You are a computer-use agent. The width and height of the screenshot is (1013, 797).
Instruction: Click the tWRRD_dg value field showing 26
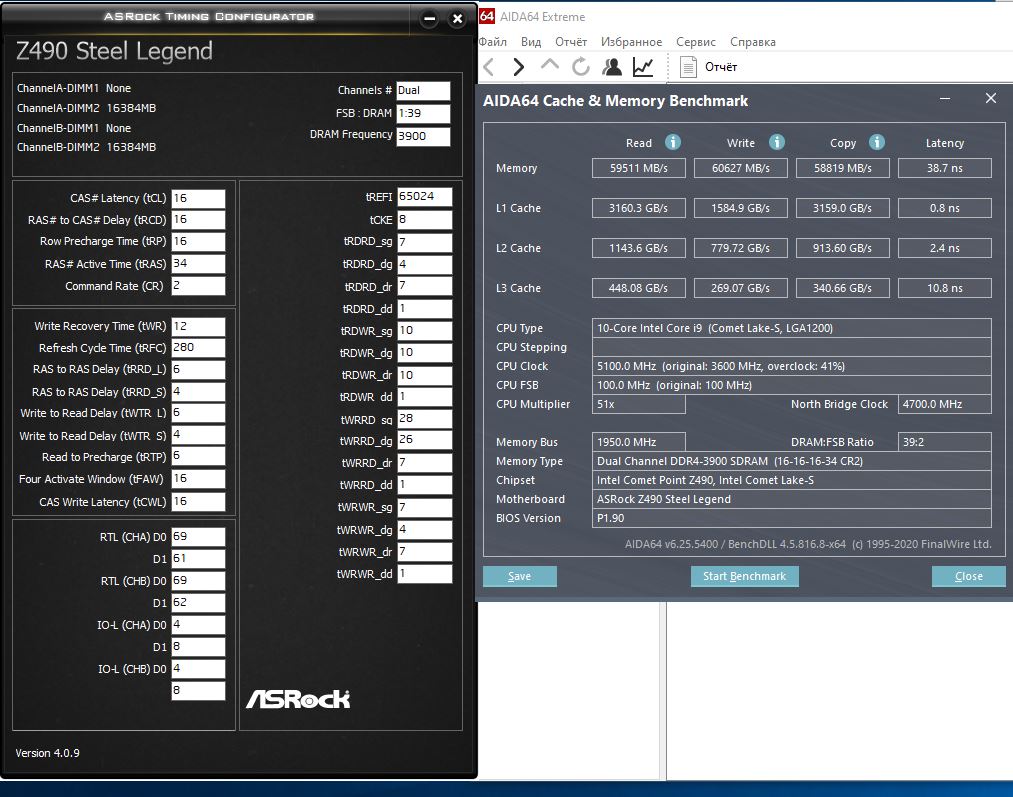pyautogui.click(x=424, y=440)
